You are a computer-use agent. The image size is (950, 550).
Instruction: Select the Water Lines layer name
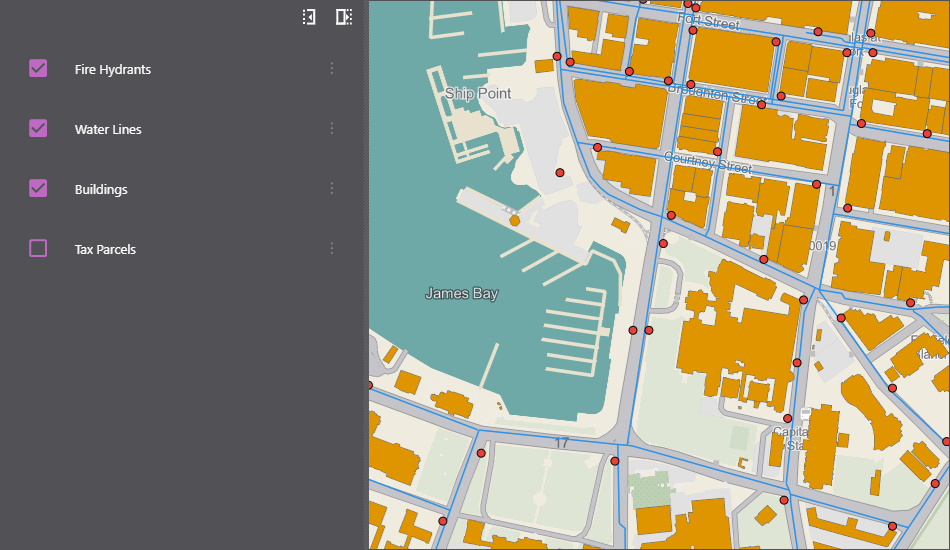tap(108, 130)
